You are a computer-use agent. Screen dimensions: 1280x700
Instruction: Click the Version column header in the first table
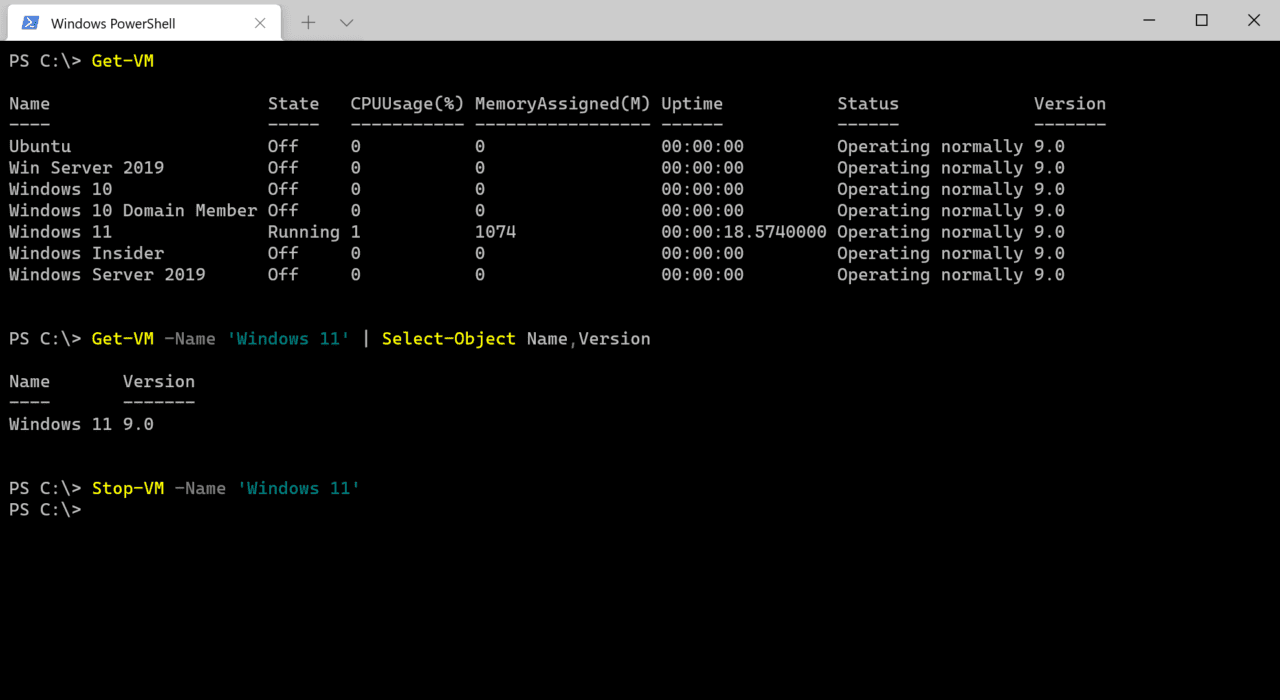[1070, 104]
